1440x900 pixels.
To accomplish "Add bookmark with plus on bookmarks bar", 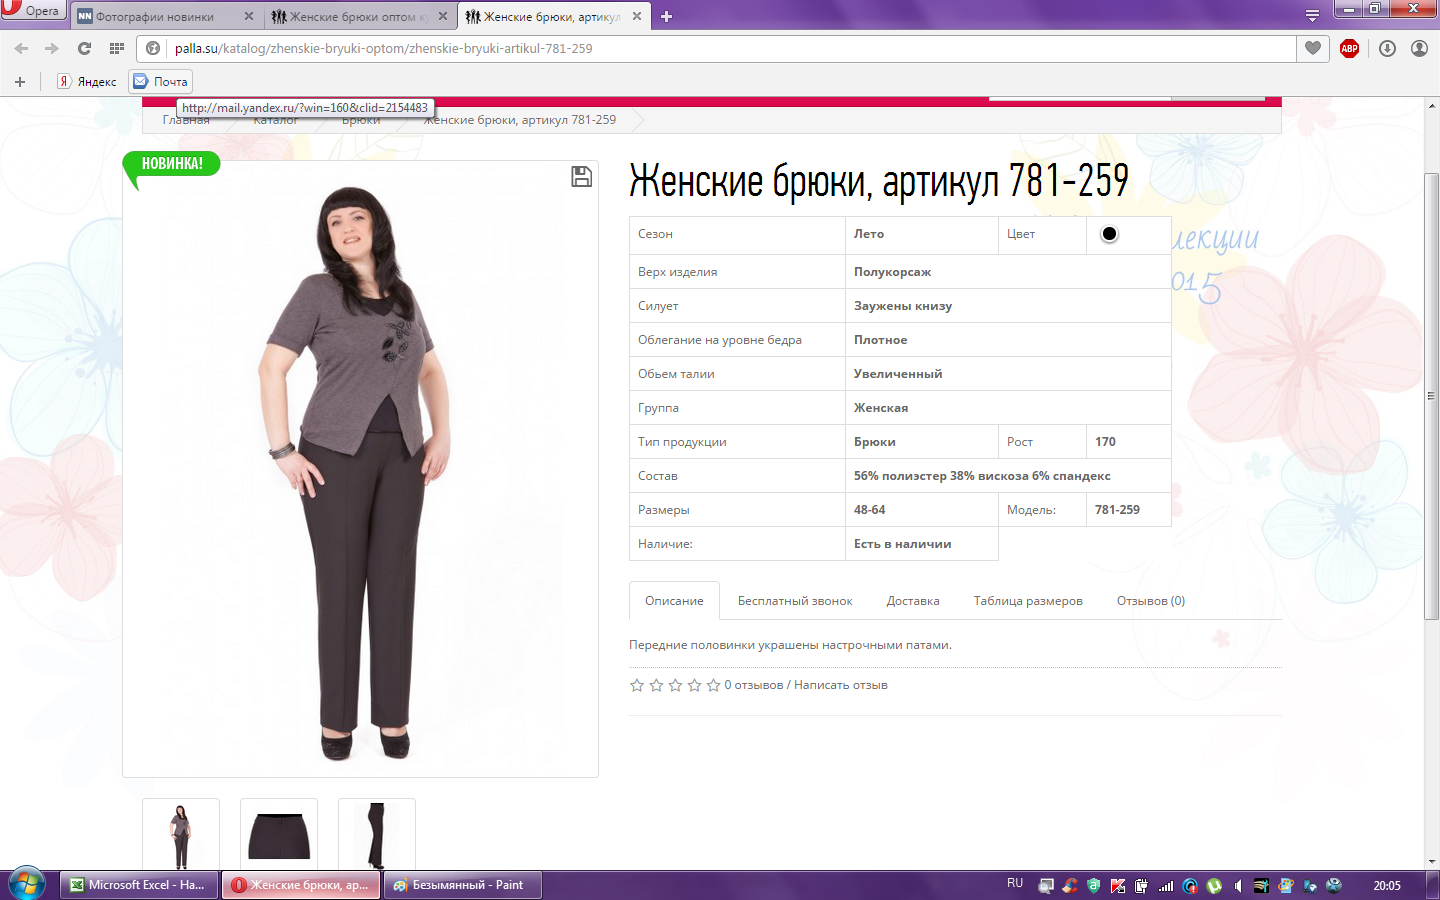I will tap(20, 82).
